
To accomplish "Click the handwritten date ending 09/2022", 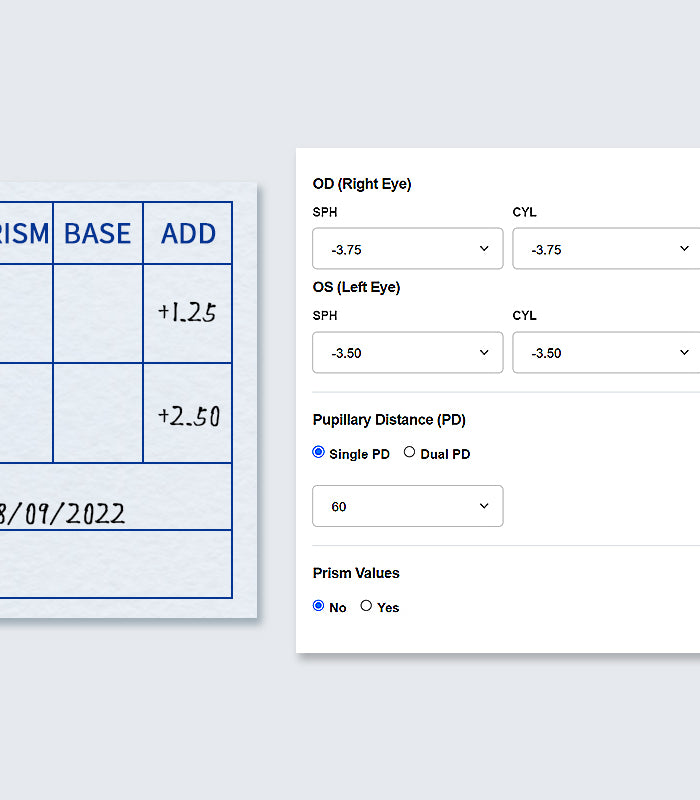I will [x=62, y=514].
